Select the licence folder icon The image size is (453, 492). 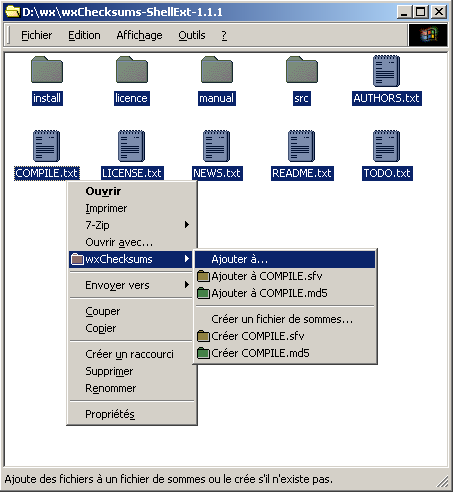(x=132, y=69)
